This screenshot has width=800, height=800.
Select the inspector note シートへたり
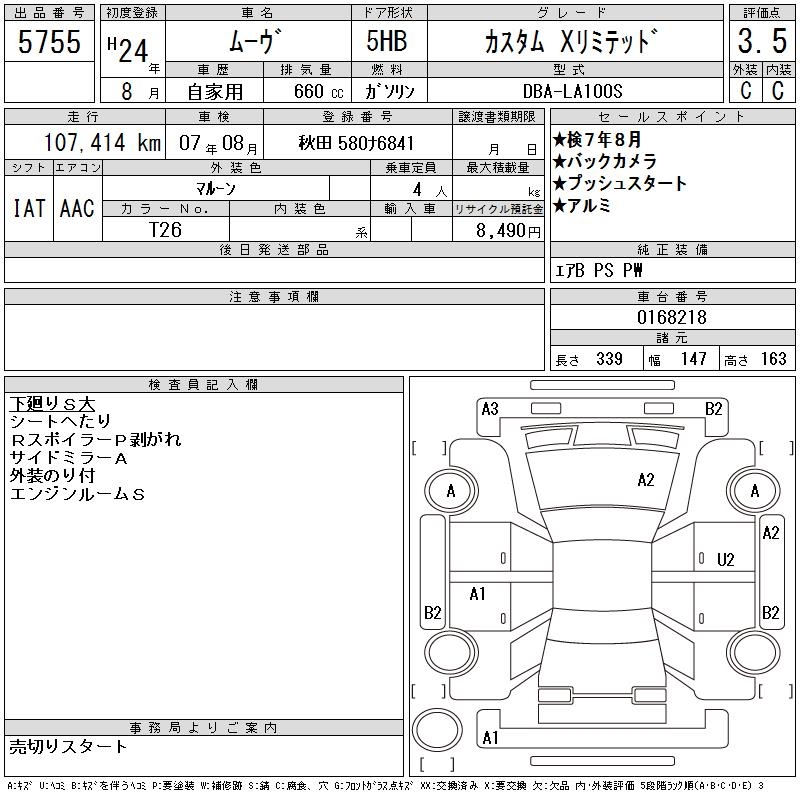click(60, 421)
